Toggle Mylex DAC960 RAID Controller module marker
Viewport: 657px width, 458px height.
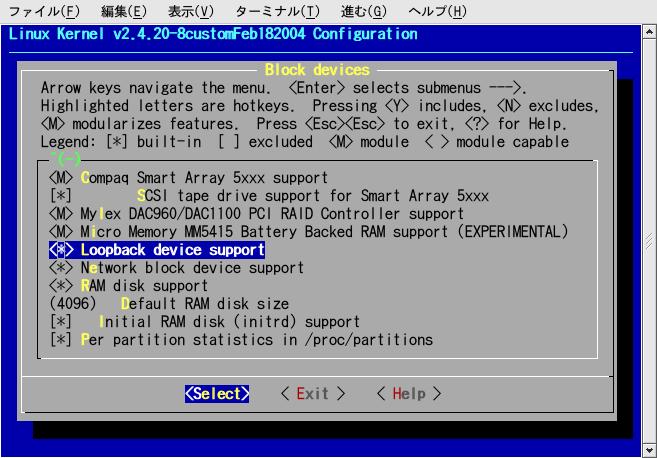(61, 214)
